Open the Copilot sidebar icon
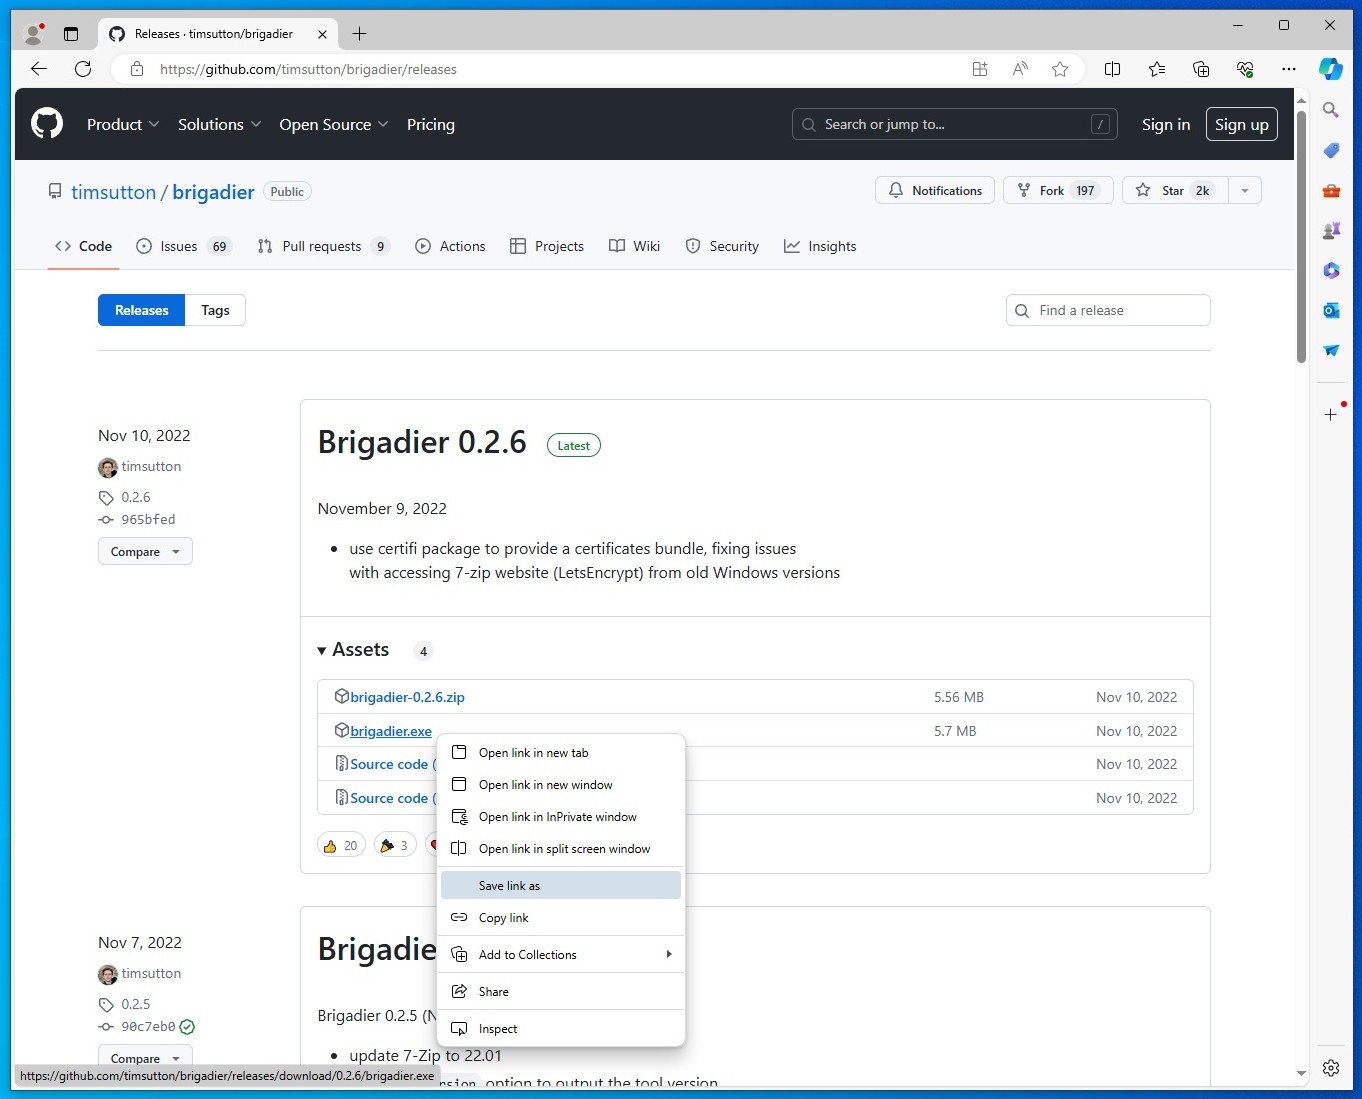 pyautogui.click(x=1331, y=69)
